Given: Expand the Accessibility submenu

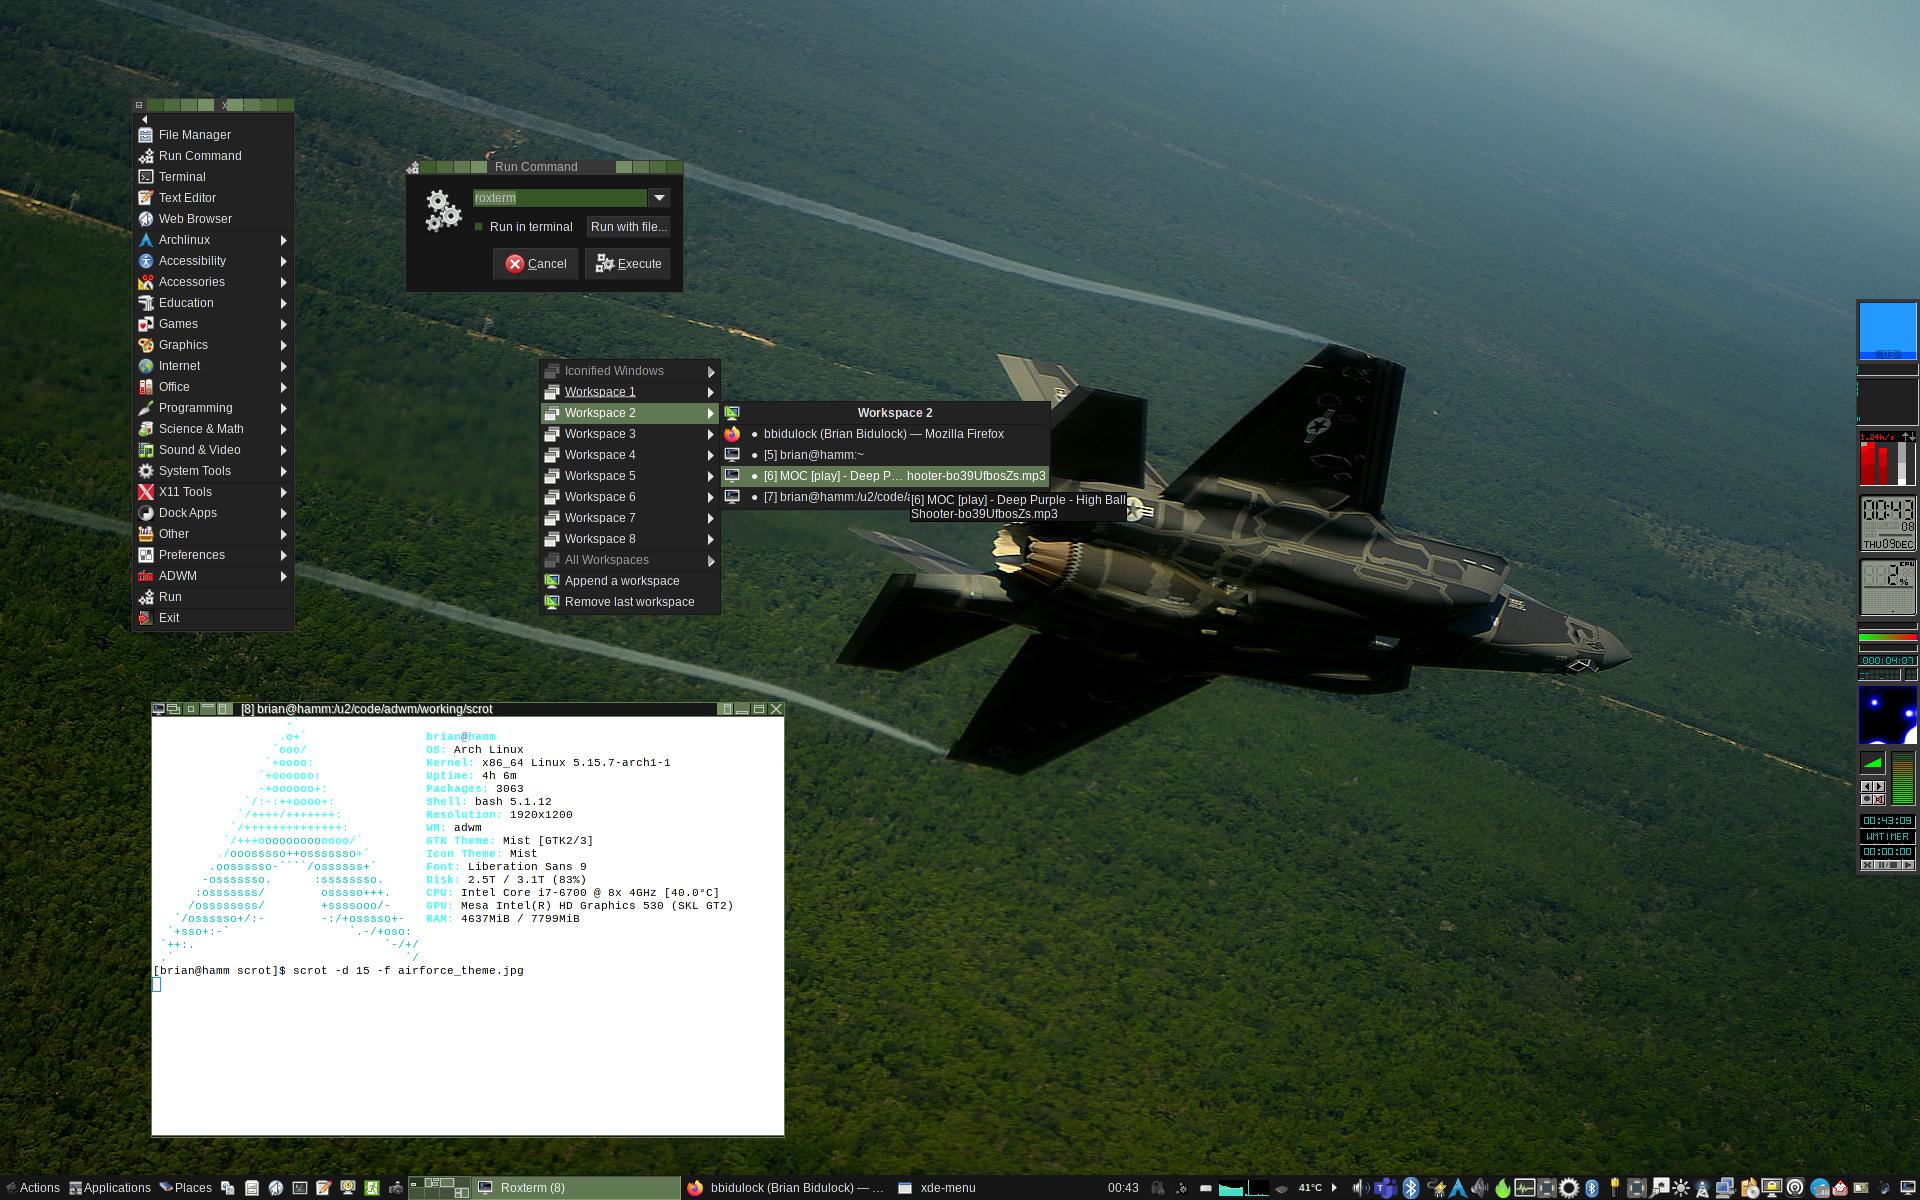Looking at the screenshot, I should tap(213, 261).
